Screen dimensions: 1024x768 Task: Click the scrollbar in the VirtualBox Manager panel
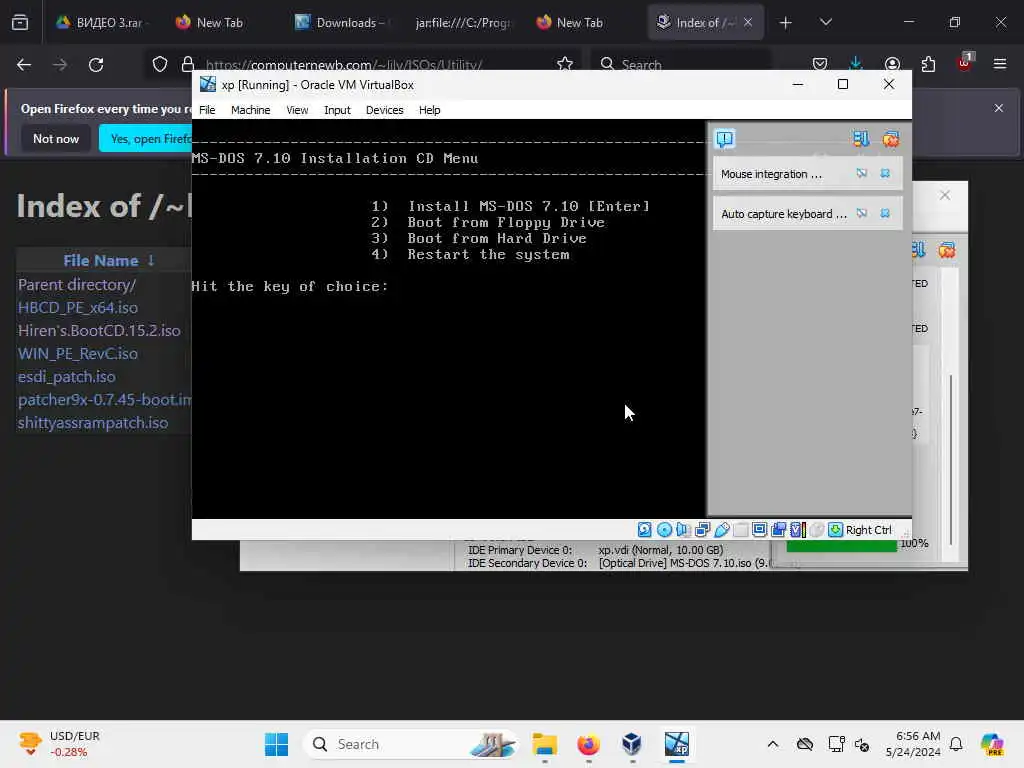(x=951, y=460)
